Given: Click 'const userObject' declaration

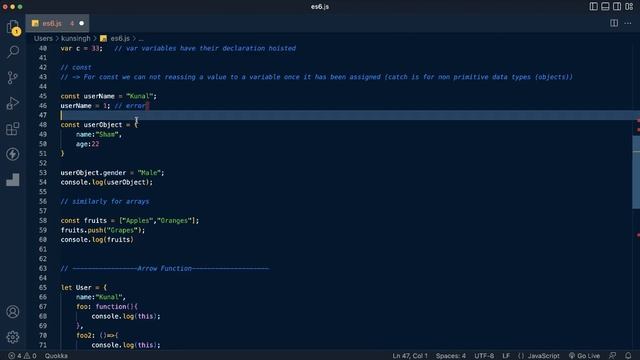Looking at the screenshot, I should pos(99,124).
